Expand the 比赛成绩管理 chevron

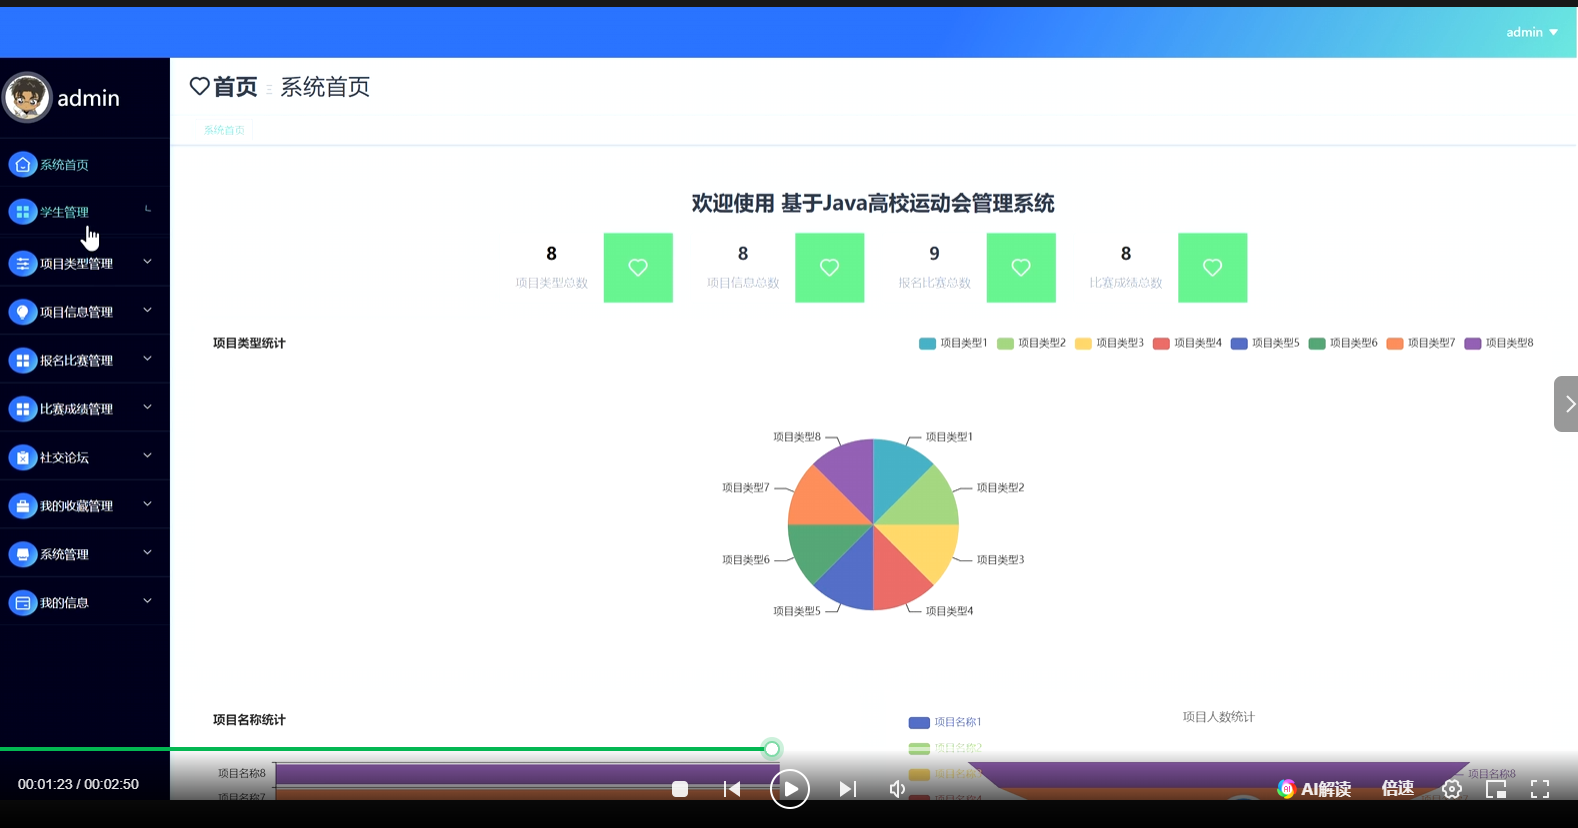tap(147, 407)
